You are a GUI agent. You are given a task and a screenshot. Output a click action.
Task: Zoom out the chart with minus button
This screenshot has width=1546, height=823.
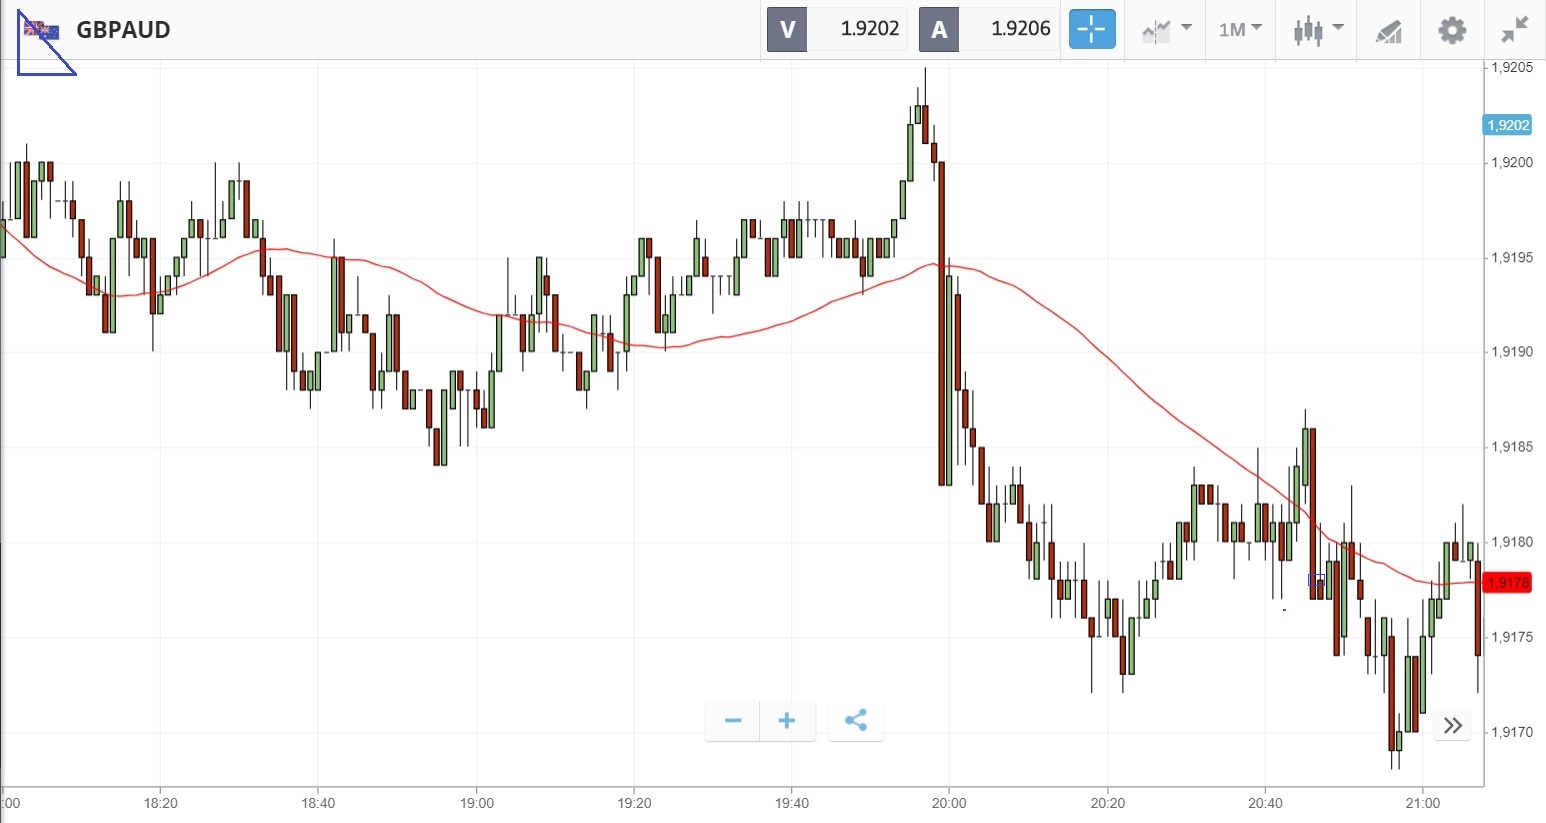[x=733, y=721]
